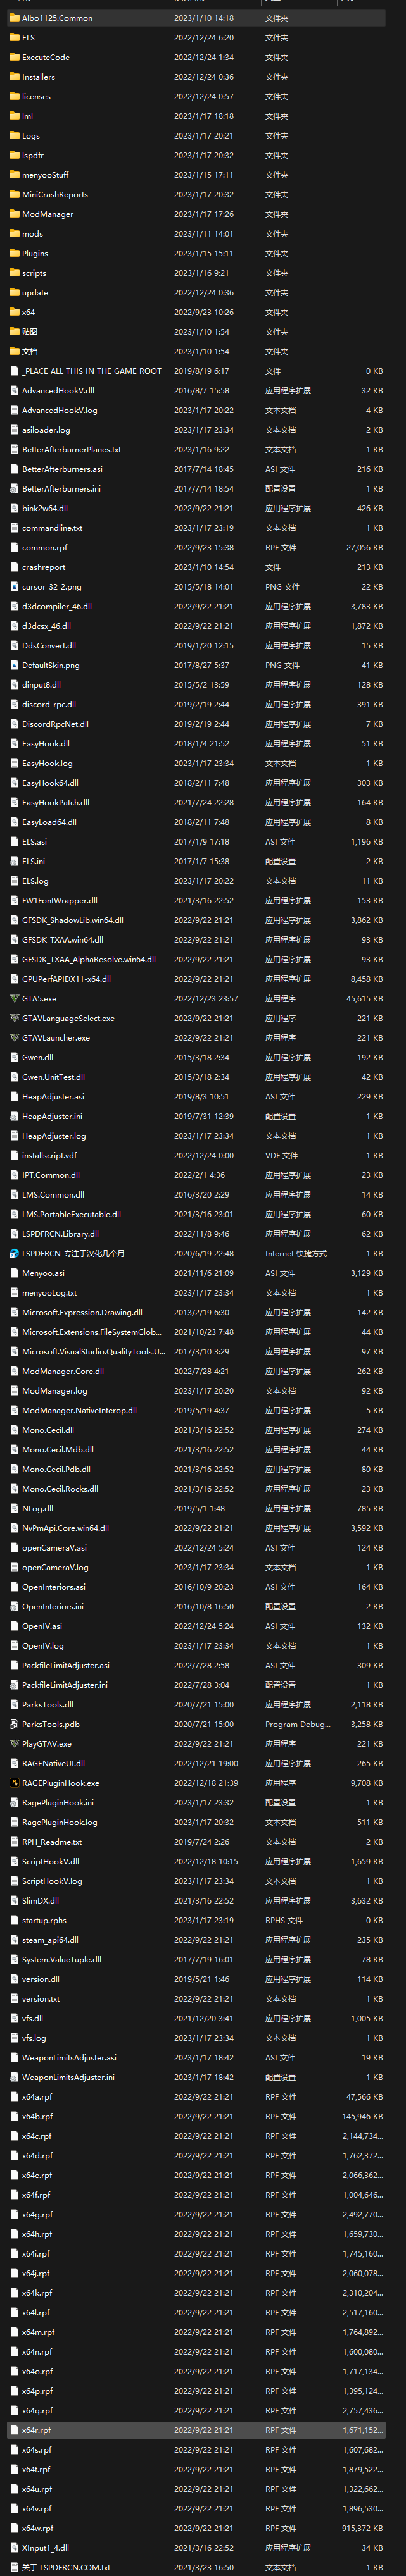Select the Albo1125.Common folder name
The image size is (406, 2576).
(57, 18)
